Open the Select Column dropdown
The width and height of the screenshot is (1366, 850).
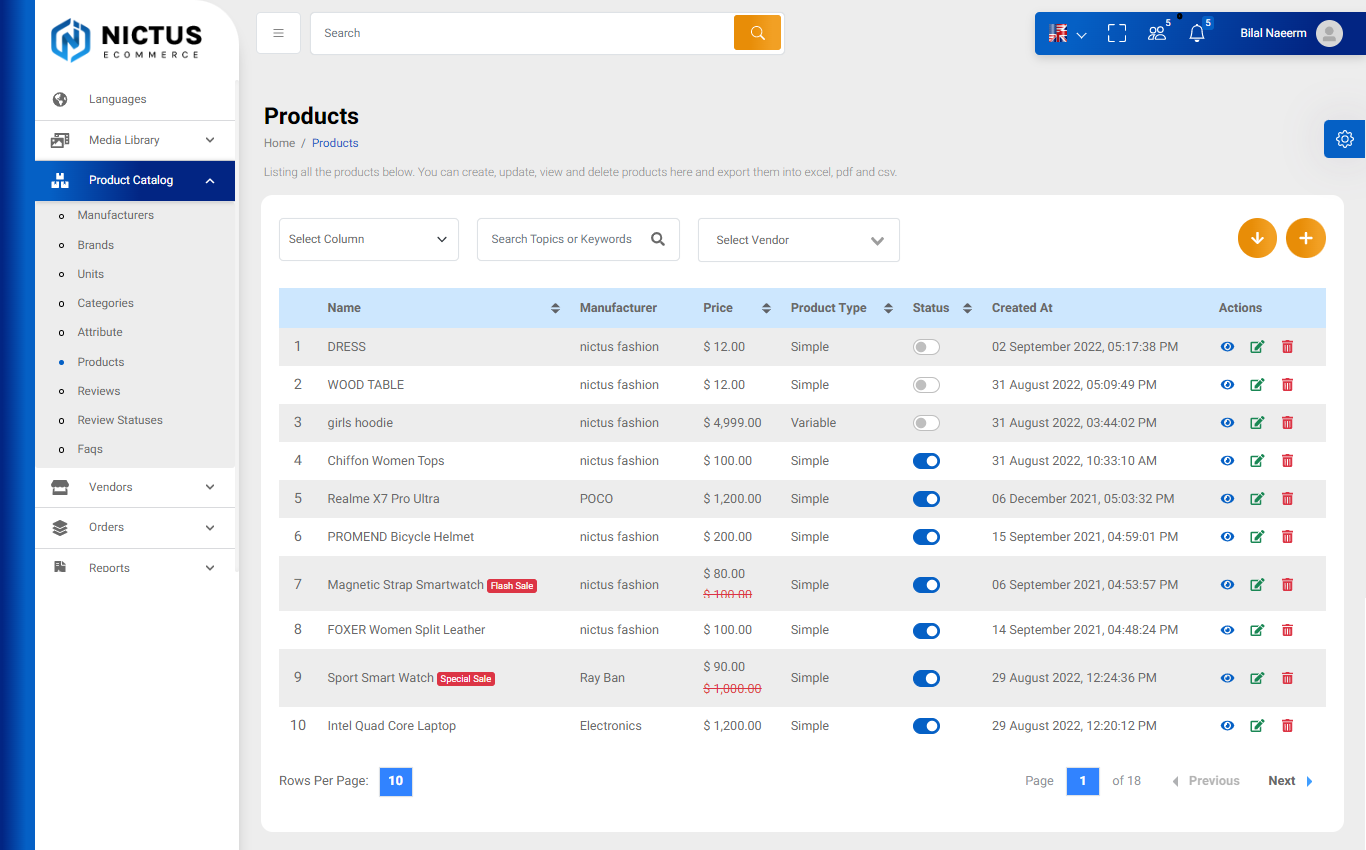(x=368, y=239)
